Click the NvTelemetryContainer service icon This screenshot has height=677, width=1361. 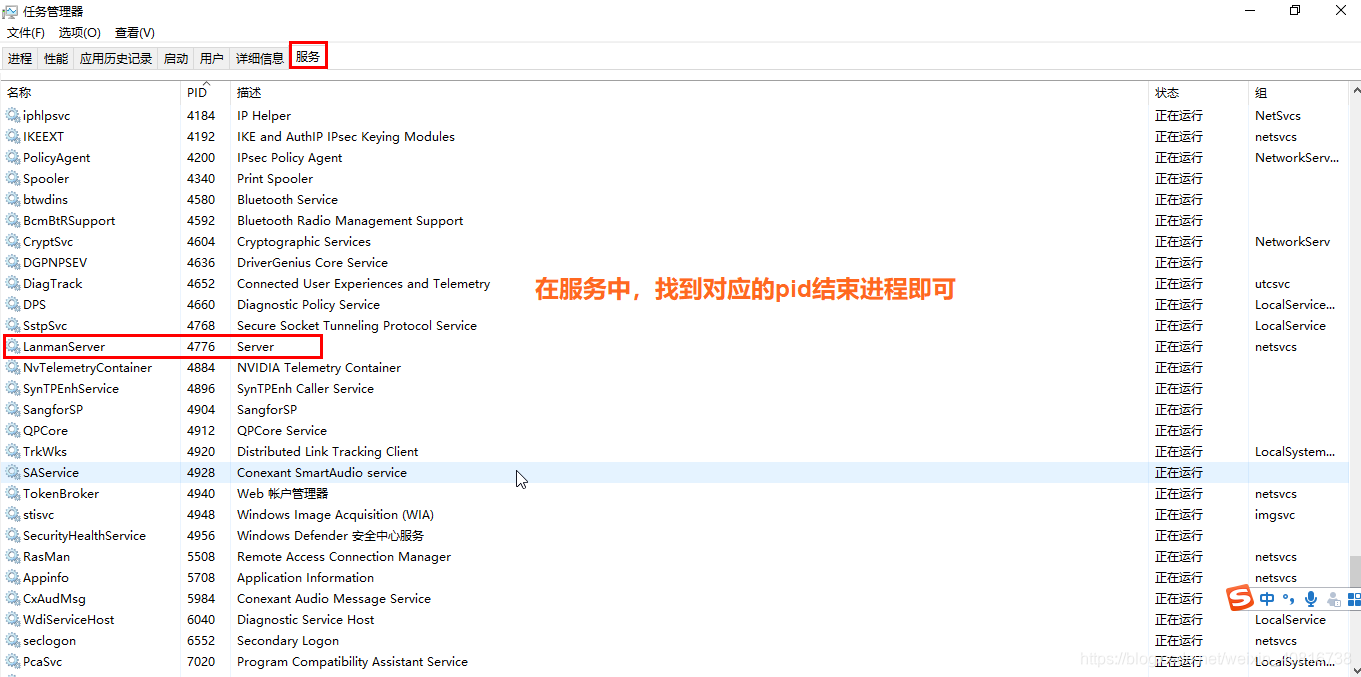(13, 368)
